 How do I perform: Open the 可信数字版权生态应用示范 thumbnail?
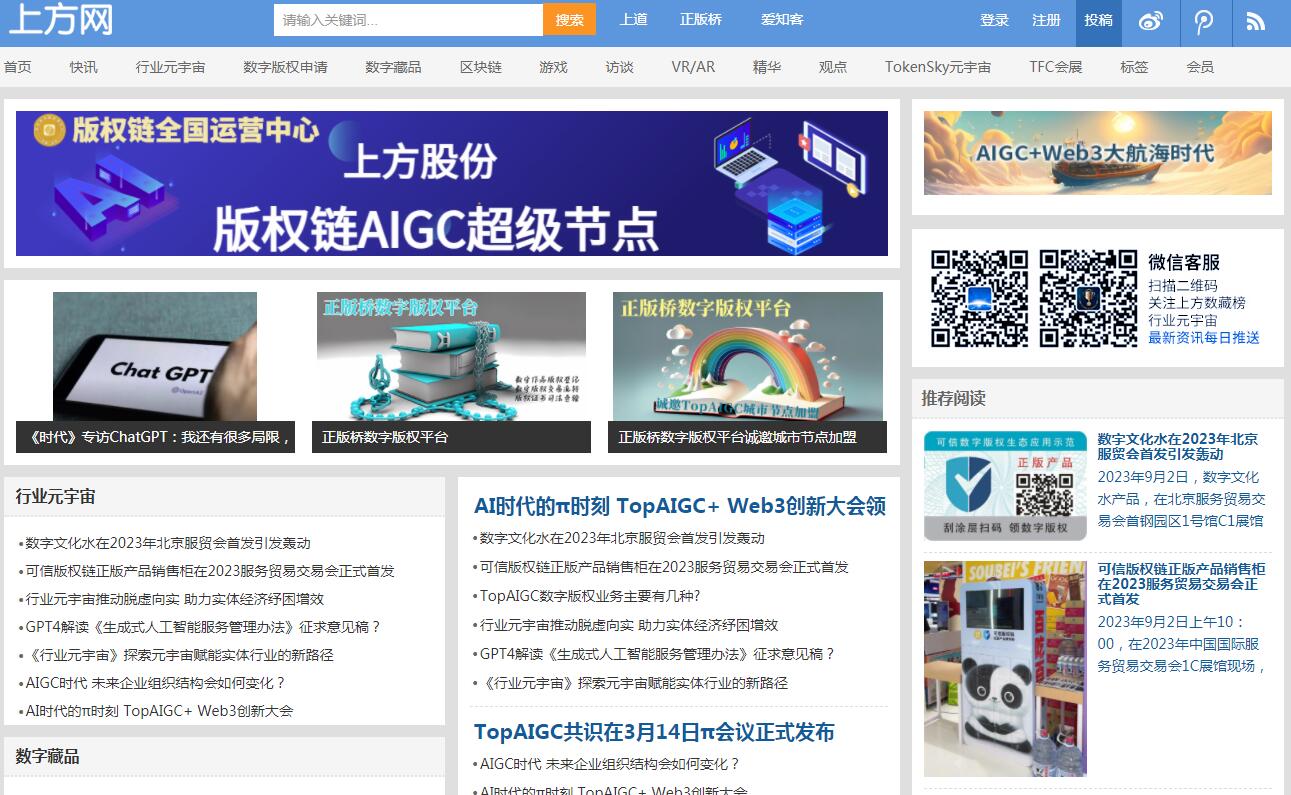click(1005, 486)
